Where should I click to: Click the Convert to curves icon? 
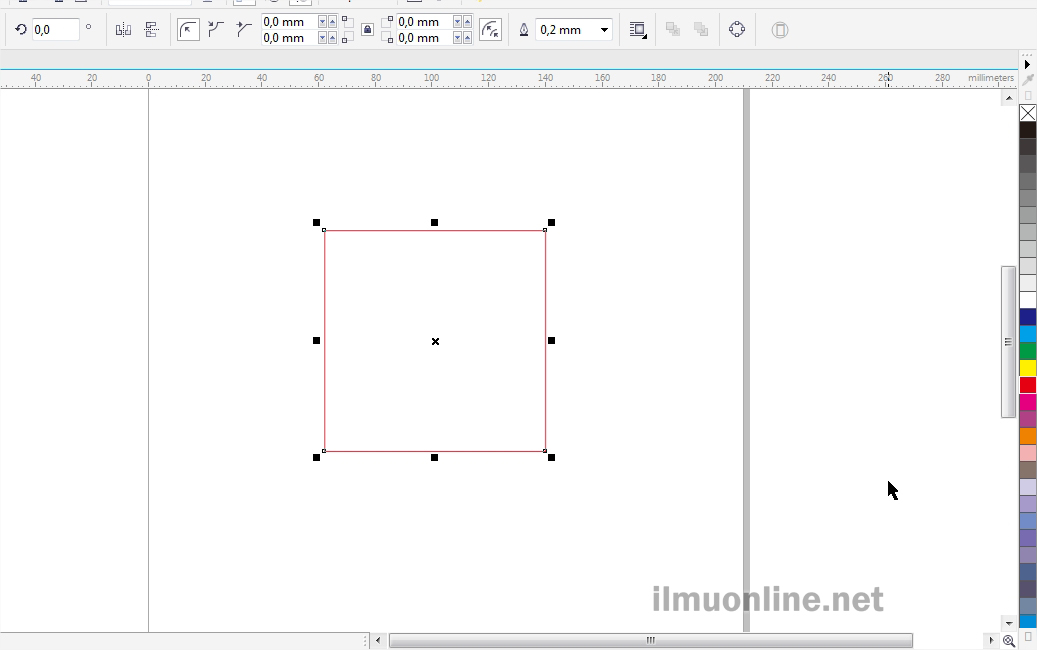click(737, 30)
